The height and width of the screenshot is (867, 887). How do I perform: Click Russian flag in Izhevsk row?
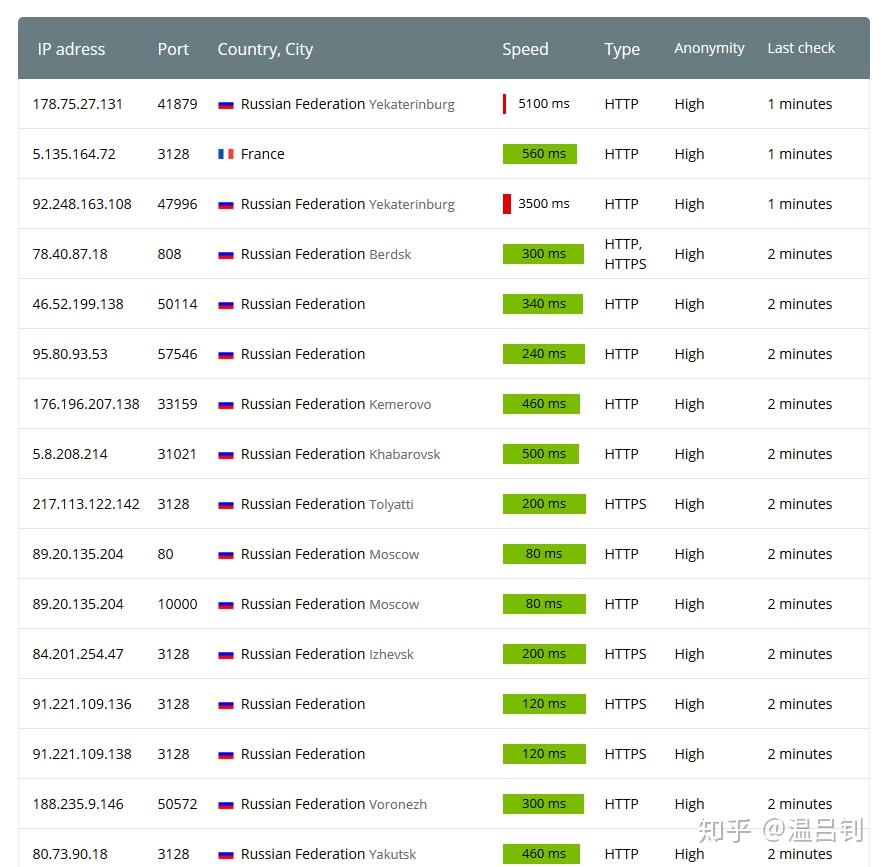226,654
